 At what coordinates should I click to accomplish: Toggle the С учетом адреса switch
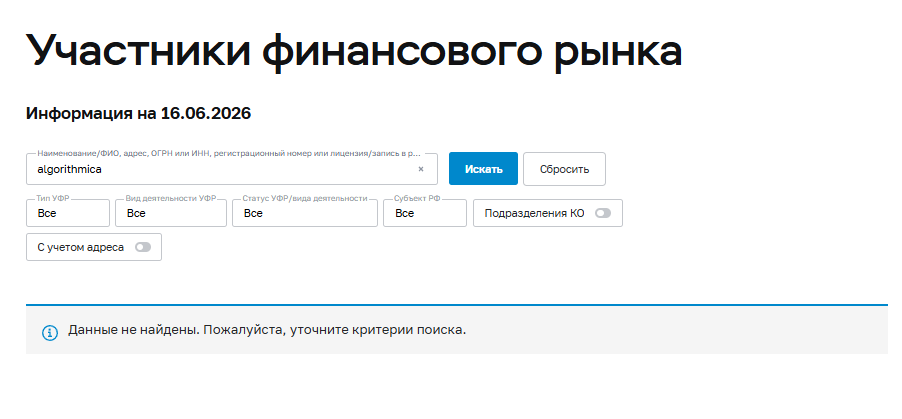coord(143,247)
